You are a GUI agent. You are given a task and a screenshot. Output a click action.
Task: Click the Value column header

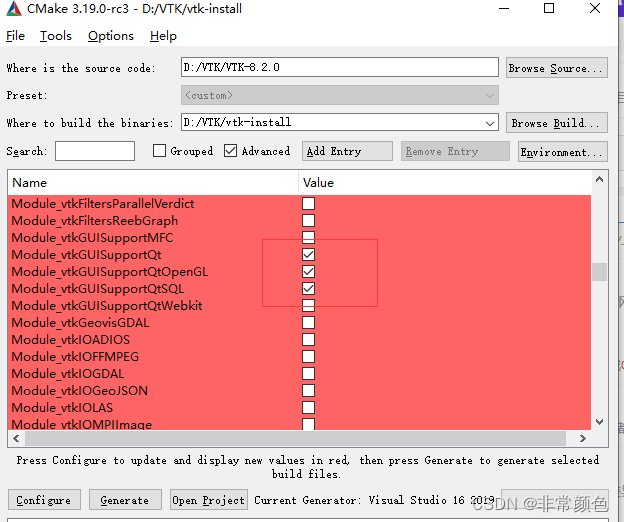445,183
